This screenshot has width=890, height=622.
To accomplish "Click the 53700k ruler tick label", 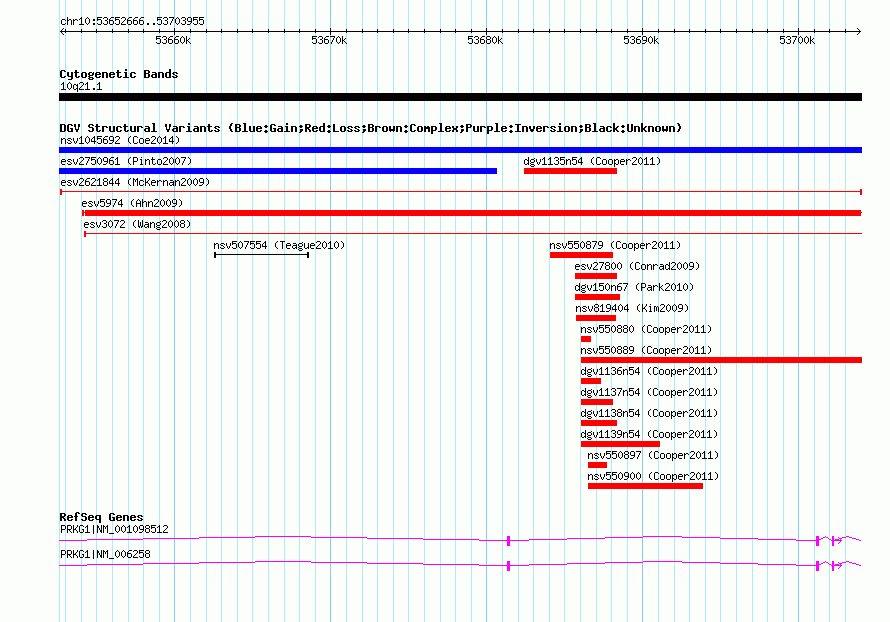I will pyautogui.click(x=797, y=40).
